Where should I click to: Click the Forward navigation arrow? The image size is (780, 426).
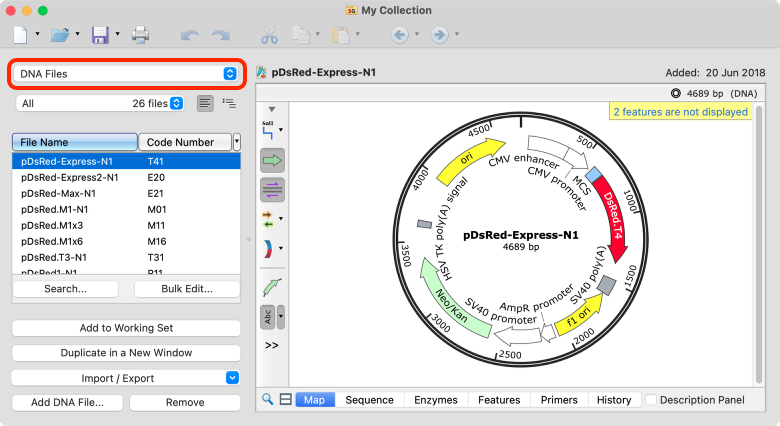439,34
